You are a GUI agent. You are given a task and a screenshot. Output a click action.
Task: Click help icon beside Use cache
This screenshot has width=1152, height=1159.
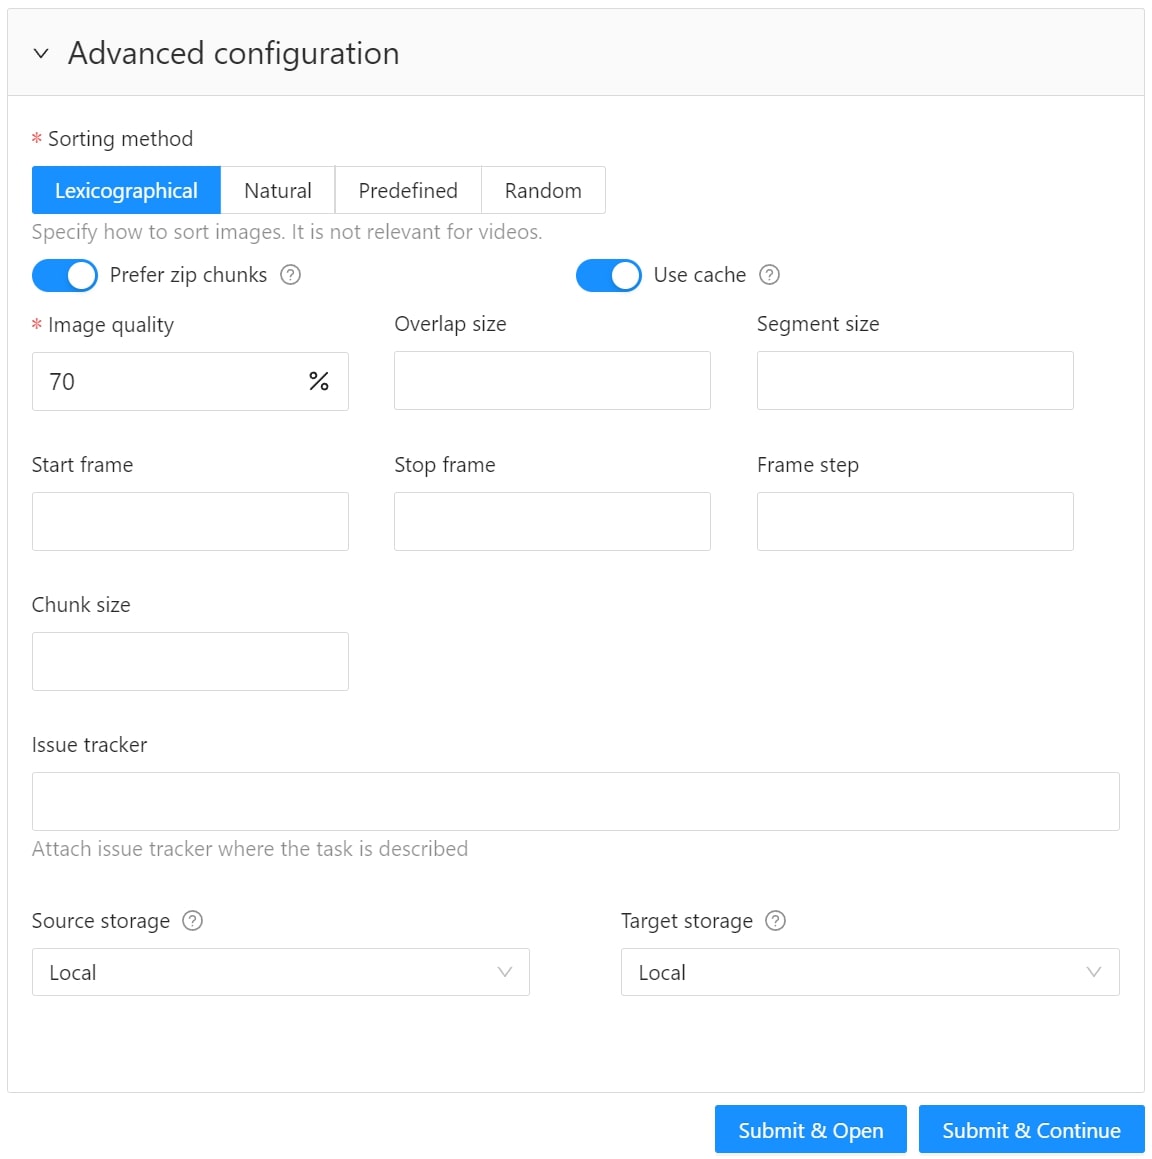[769, 275]
